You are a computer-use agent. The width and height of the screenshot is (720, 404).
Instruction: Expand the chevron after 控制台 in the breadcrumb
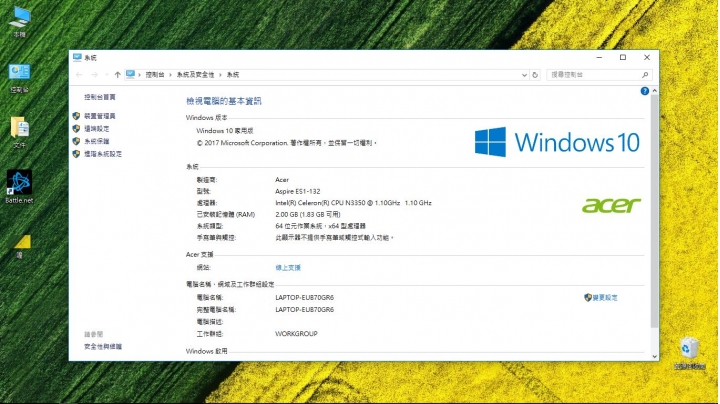point(170,75)
